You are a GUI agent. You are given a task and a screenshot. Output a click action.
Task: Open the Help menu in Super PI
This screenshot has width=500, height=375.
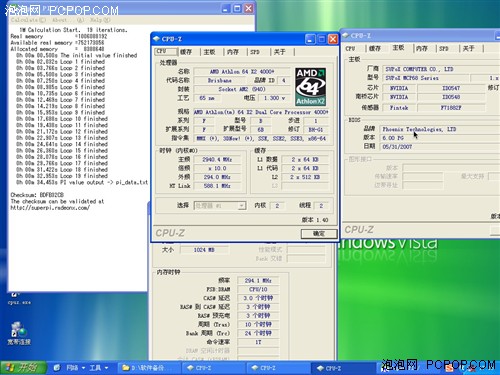point(99,20)
